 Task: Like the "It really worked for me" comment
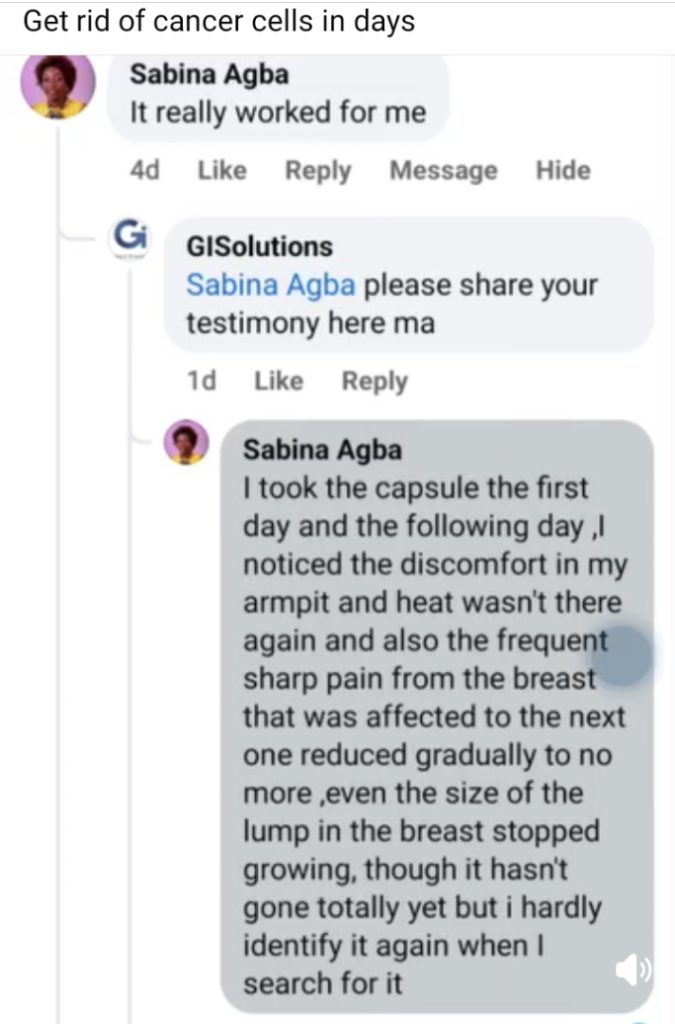tap(222, 171)
